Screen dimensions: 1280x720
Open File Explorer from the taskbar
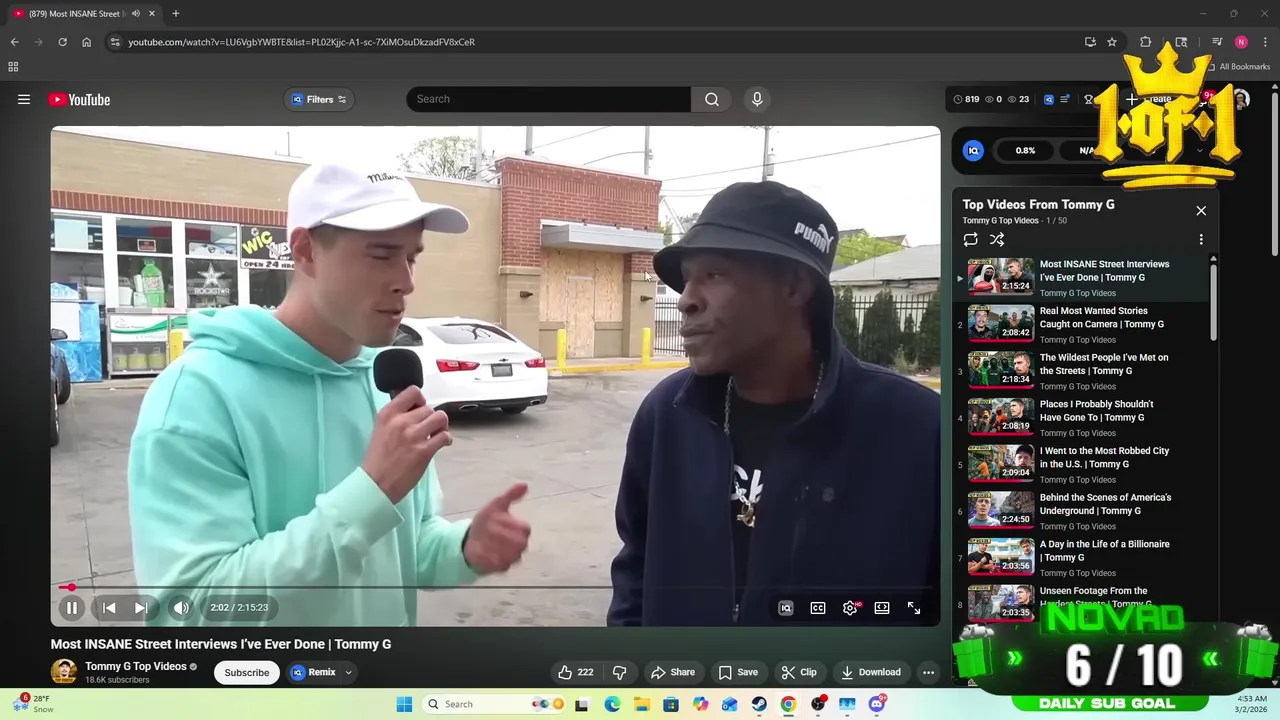(641, 704)
